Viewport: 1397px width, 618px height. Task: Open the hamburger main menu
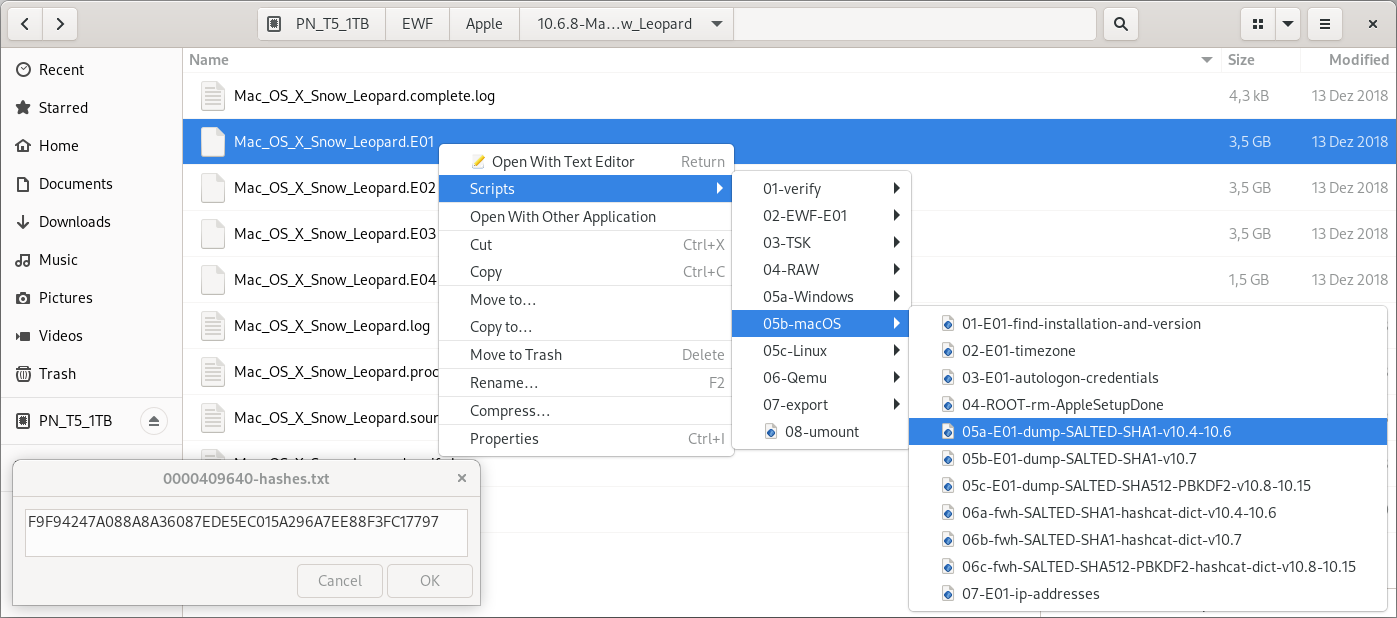click(x=1324, y=24)
